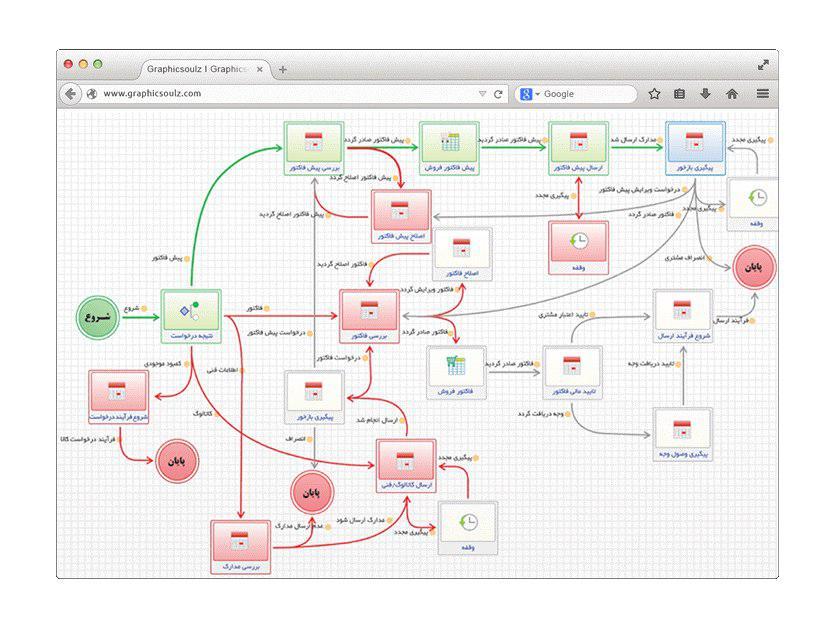Click the edge label "درخواست پیش فاکتور"

[277, 333]
